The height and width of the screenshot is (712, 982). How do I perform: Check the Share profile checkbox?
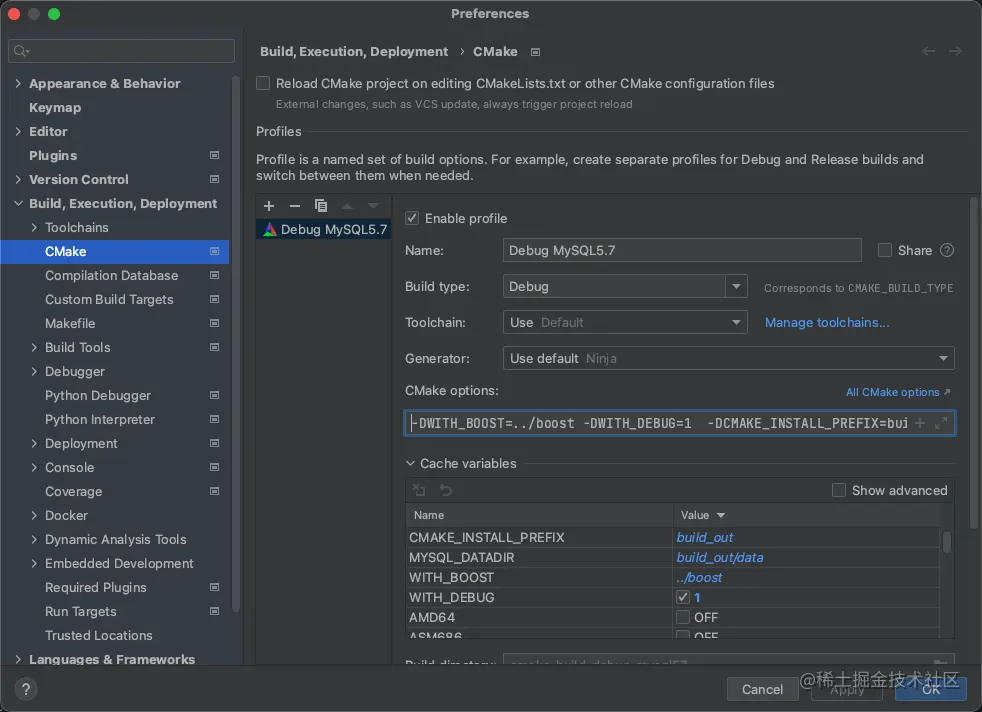click(x=884, y=250)
